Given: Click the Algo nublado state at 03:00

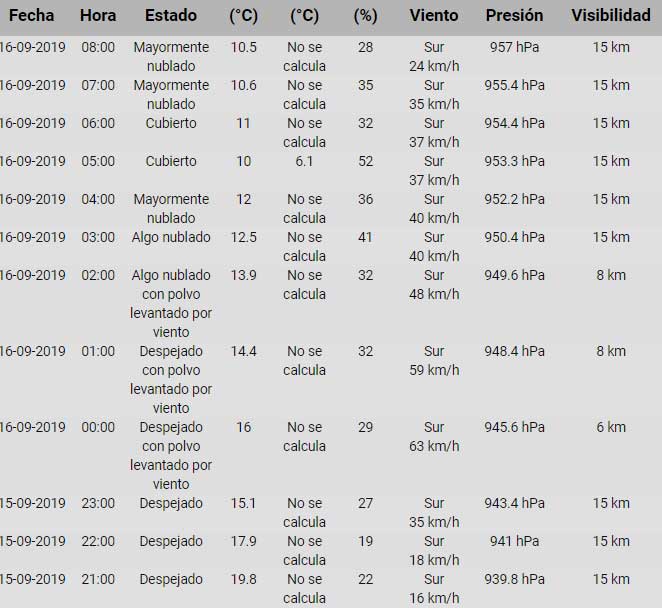Looking at the screenshot, I should [x=171, y=237].
